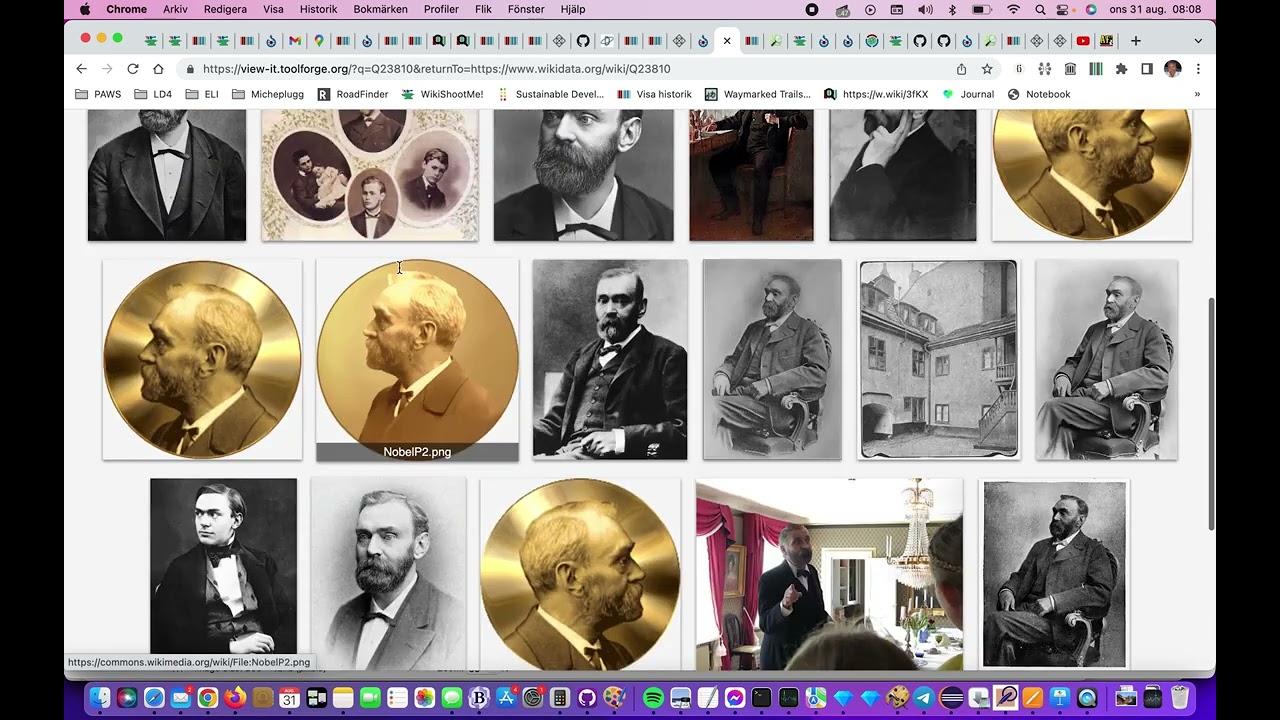Reload the View it! page
The image size is (1280, 720).
click(133, 69)
